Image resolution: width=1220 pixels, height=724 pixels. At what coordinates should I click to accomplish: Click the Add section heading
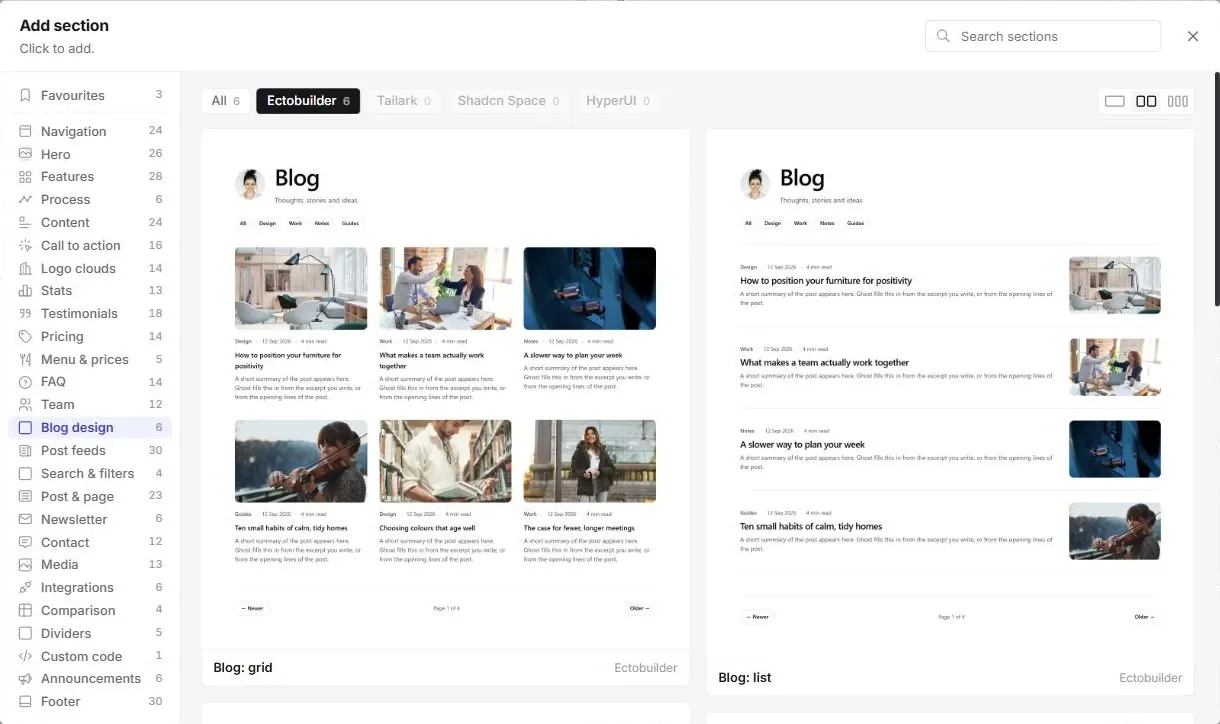click(x=64, y=26)
